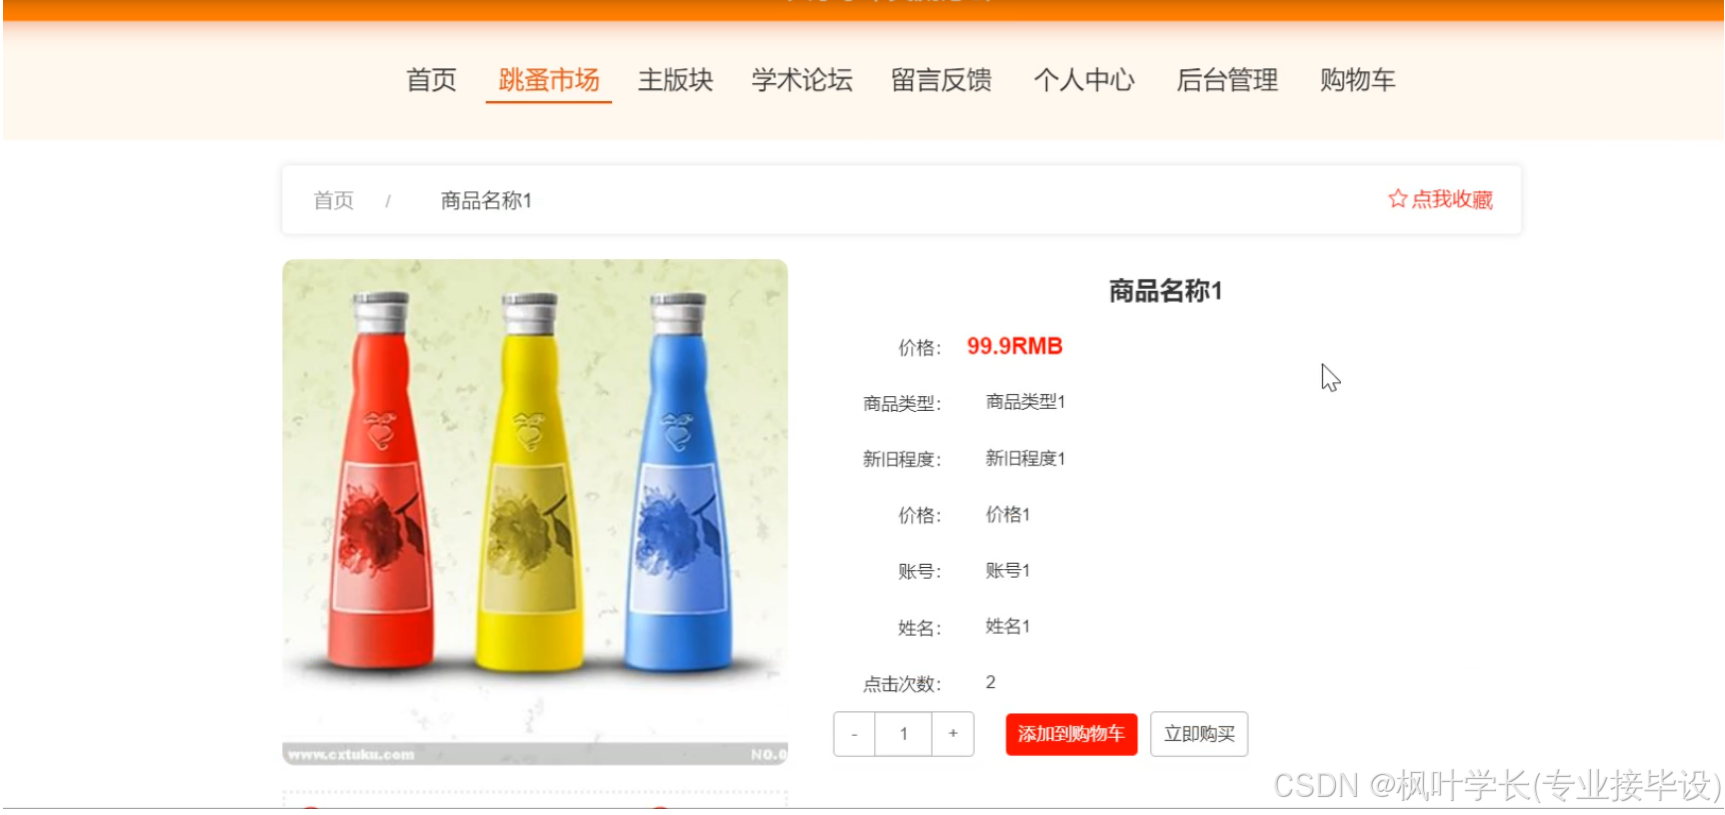Click the 商品名称1 breadcrumb item

[x=486, y=201]
